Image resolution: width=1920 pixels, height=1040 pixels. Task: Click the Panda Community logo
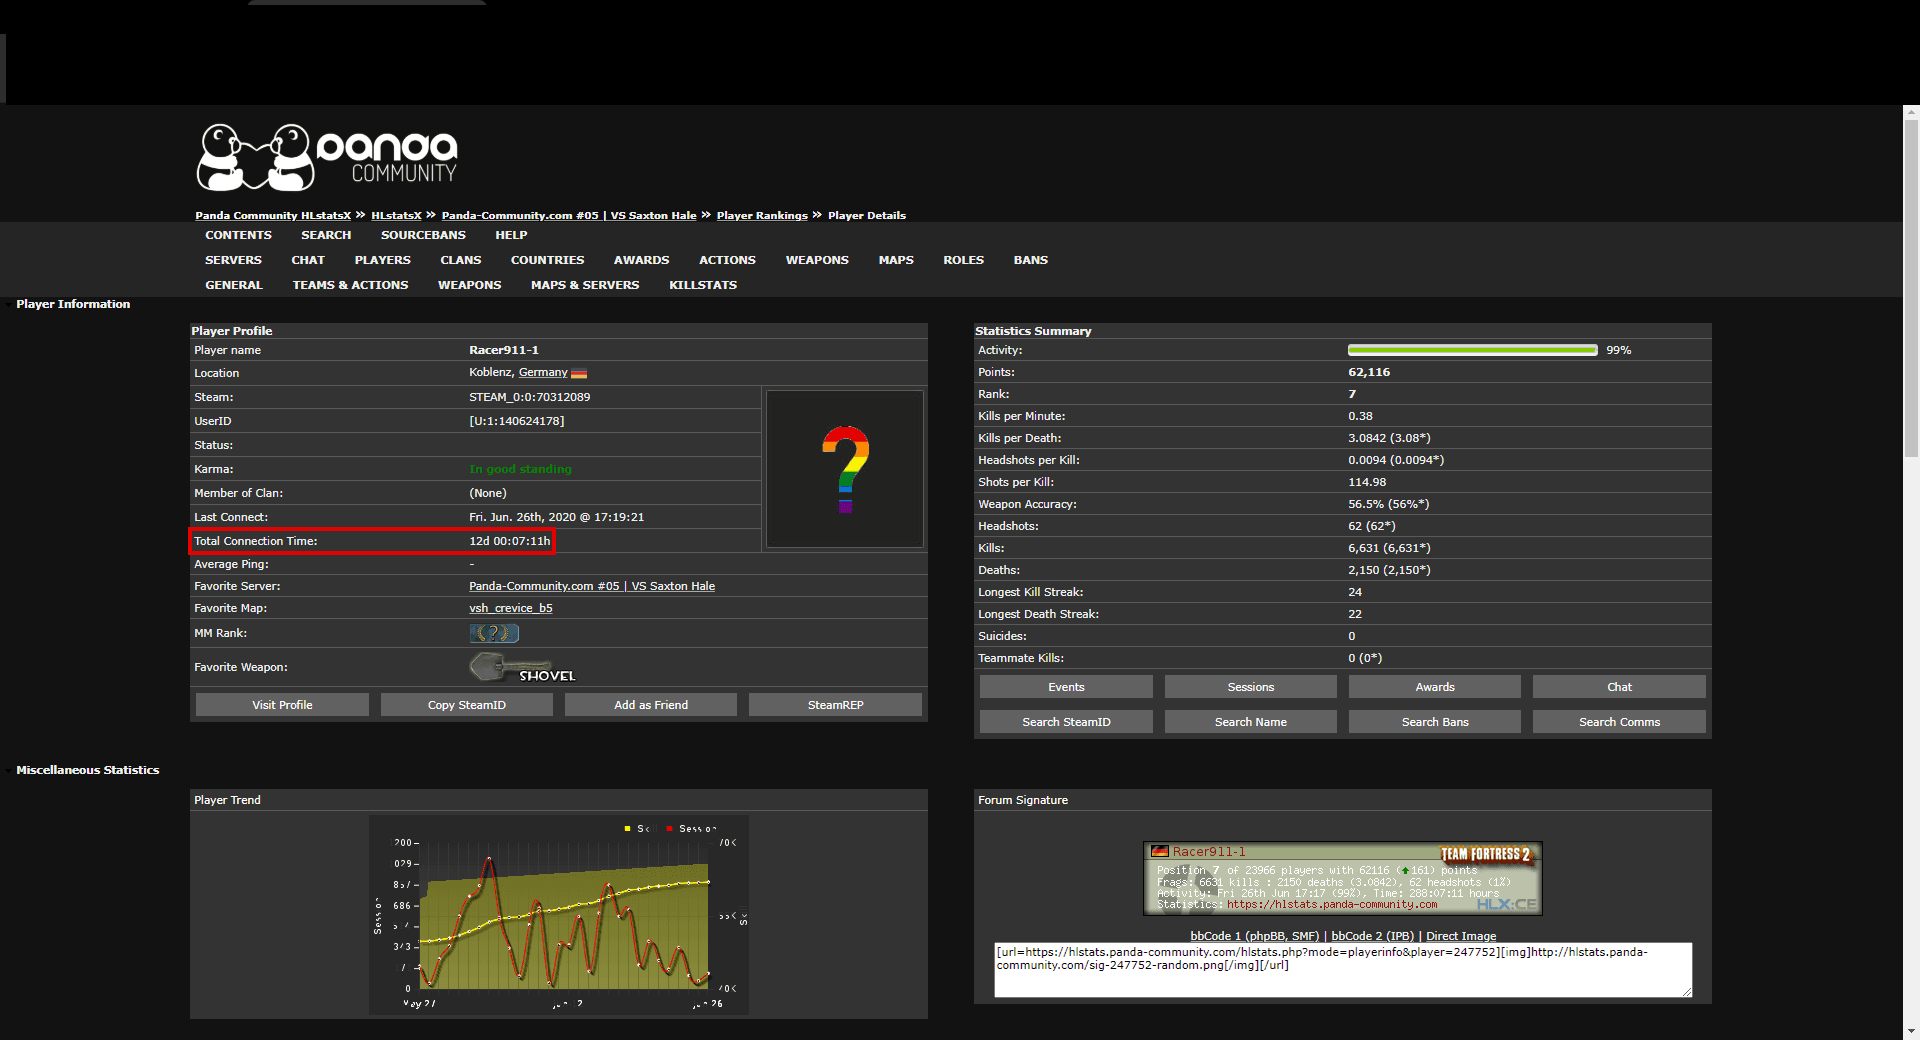(x=327, y=157)
